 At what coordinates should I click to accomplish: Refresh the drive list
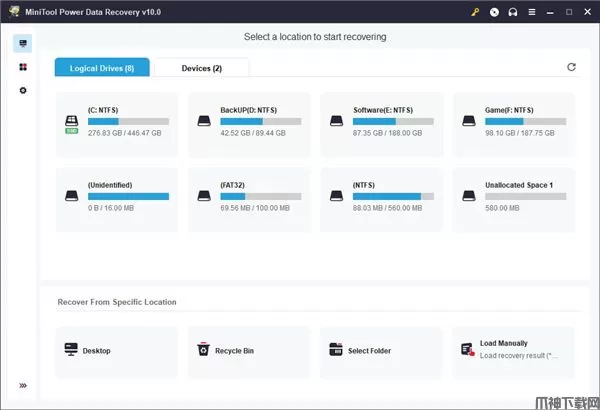pyautogui.click(x=571, y=67)
